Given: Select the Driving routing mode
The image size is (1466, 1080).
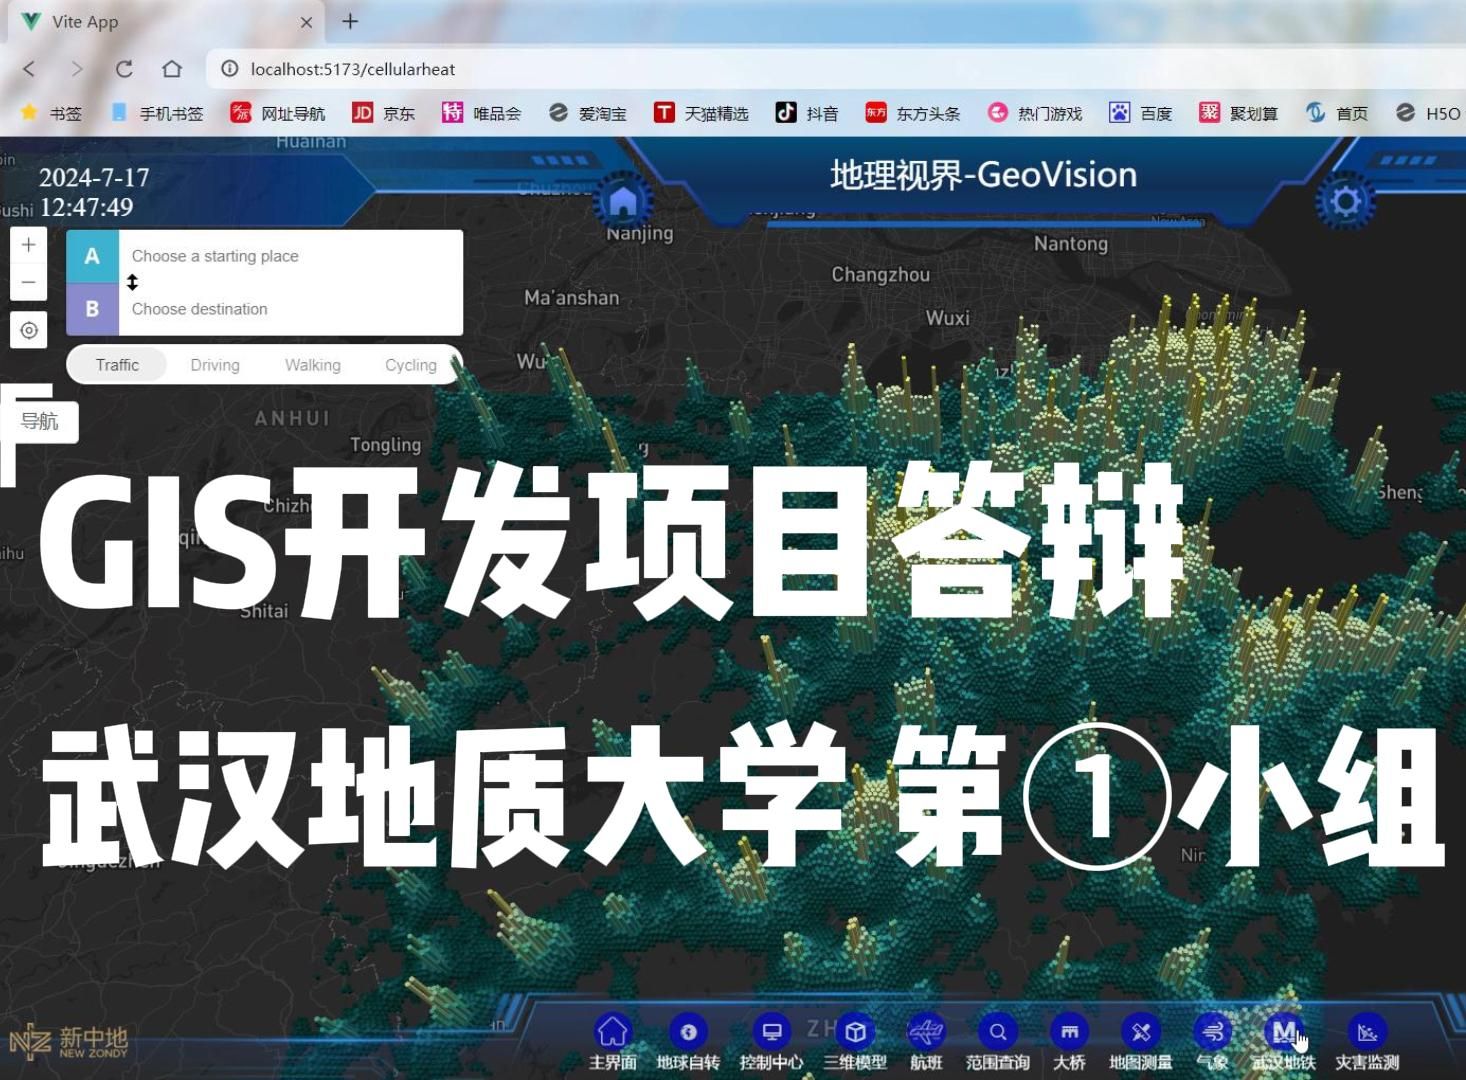Looking at the screenshot, I should tap(215, 365).
